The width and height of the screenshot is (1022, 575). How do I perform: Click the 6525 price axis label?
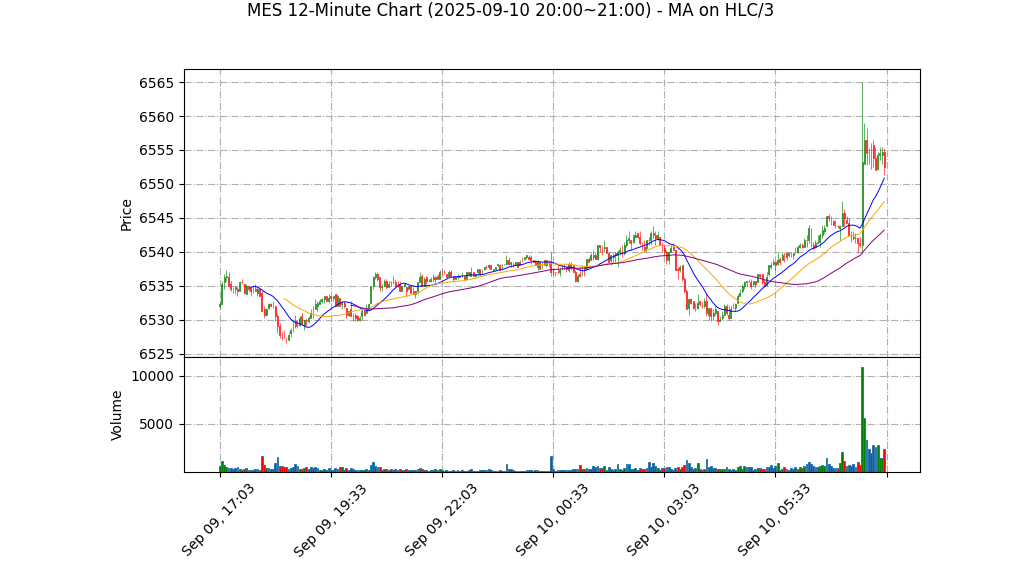tap(156, 354)
